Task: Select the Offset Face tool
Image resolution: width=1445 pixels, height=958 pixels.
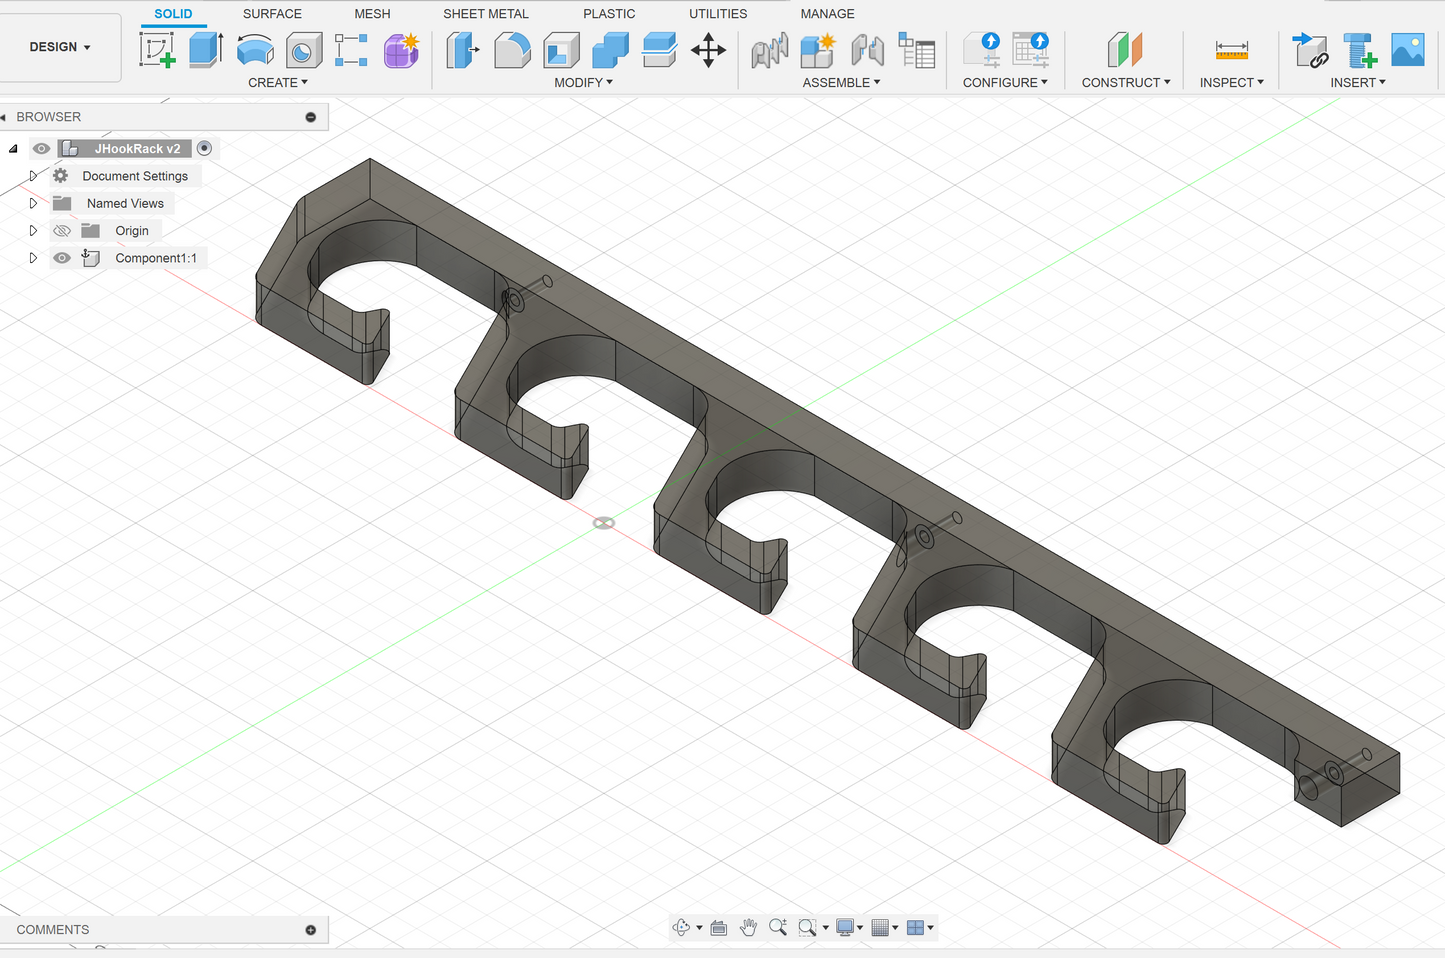Action: pyautogui.click(x=659, y=50)
